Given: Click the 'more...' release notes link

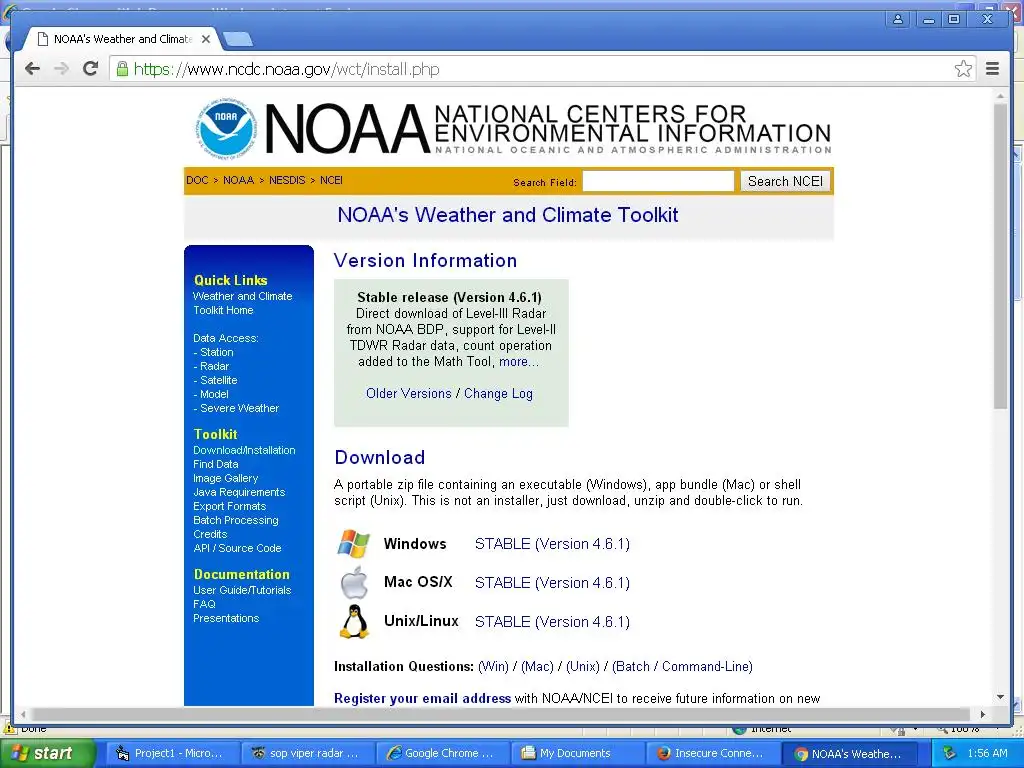Looking at the screenshot, I should [519, 362].
